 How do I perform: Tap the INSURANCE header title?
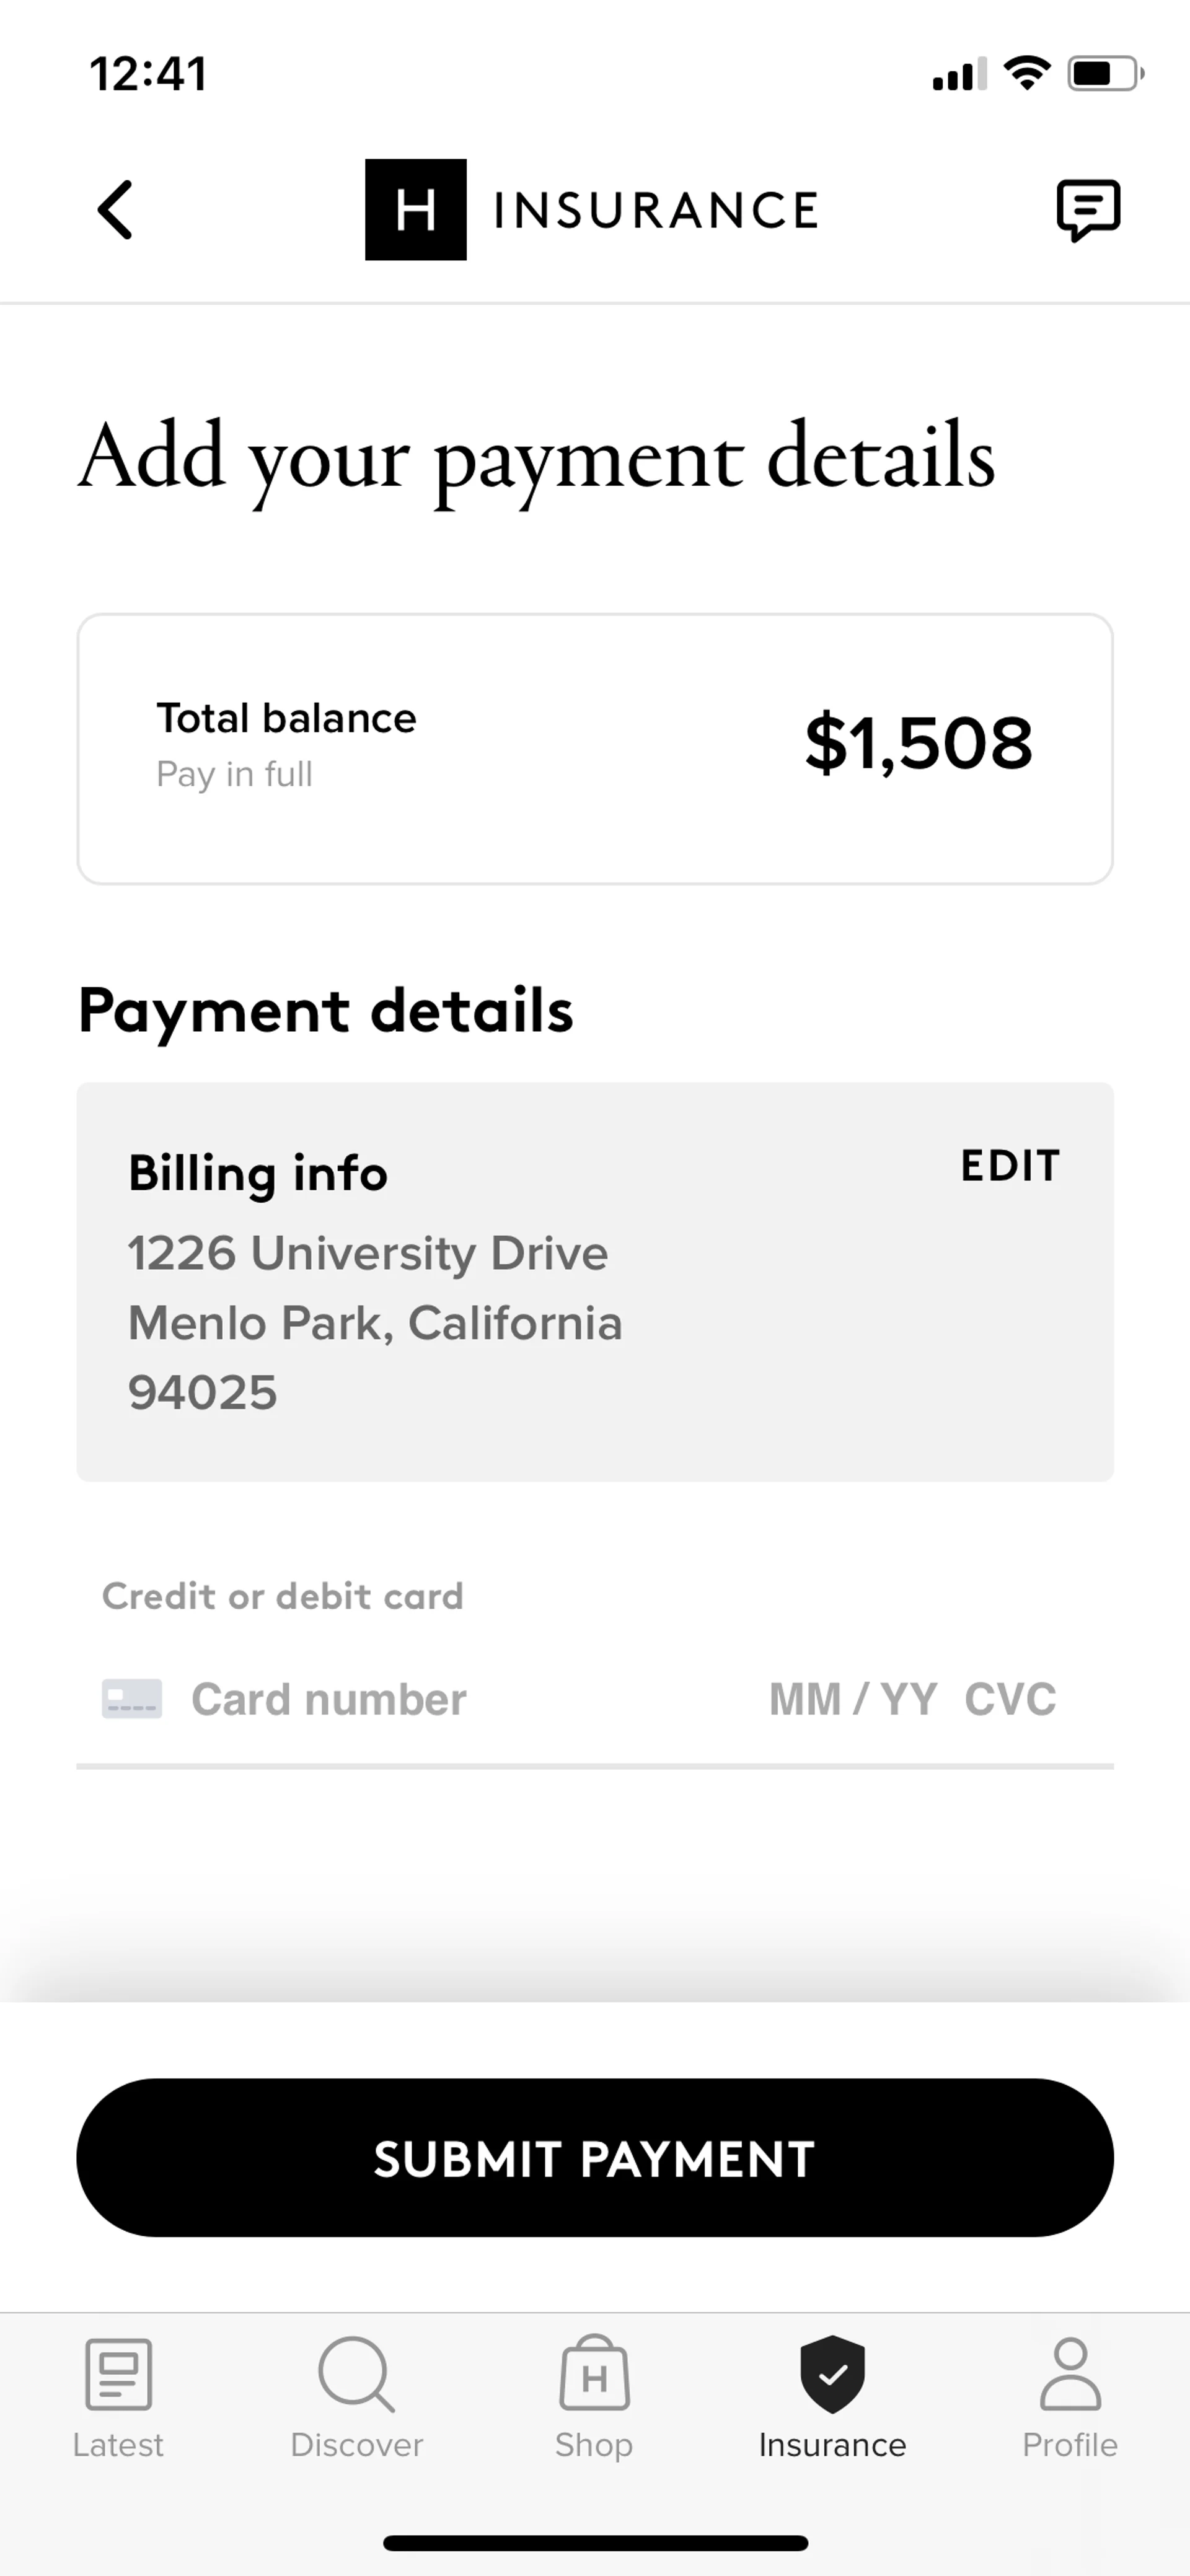656,210
